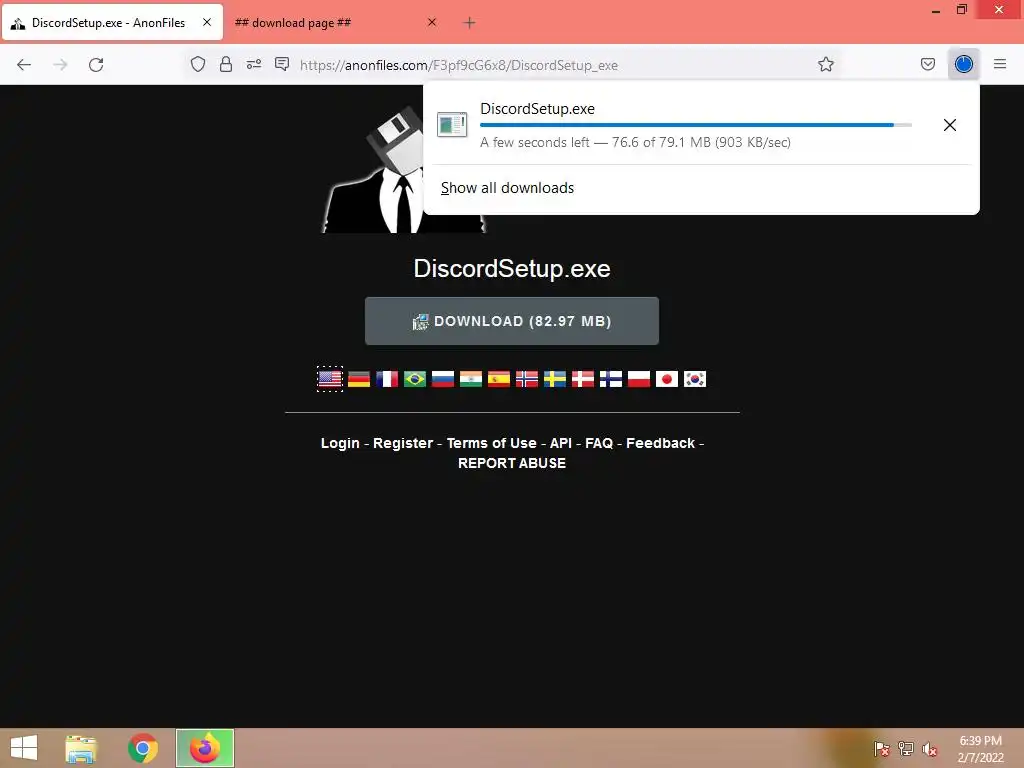Open the Action Center flag in tray

(881, 749)
